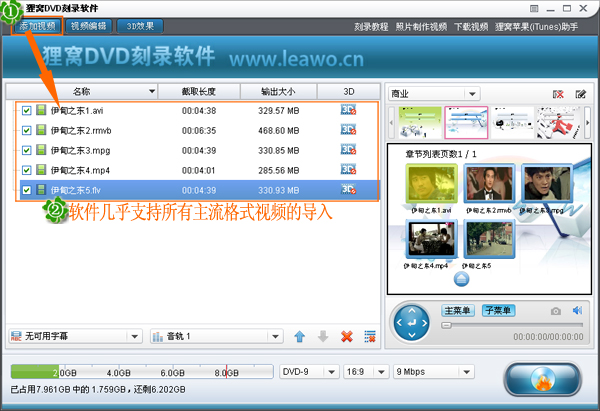Take a snapshot with camera icon

pyautogui.click(x=556, y=311)
